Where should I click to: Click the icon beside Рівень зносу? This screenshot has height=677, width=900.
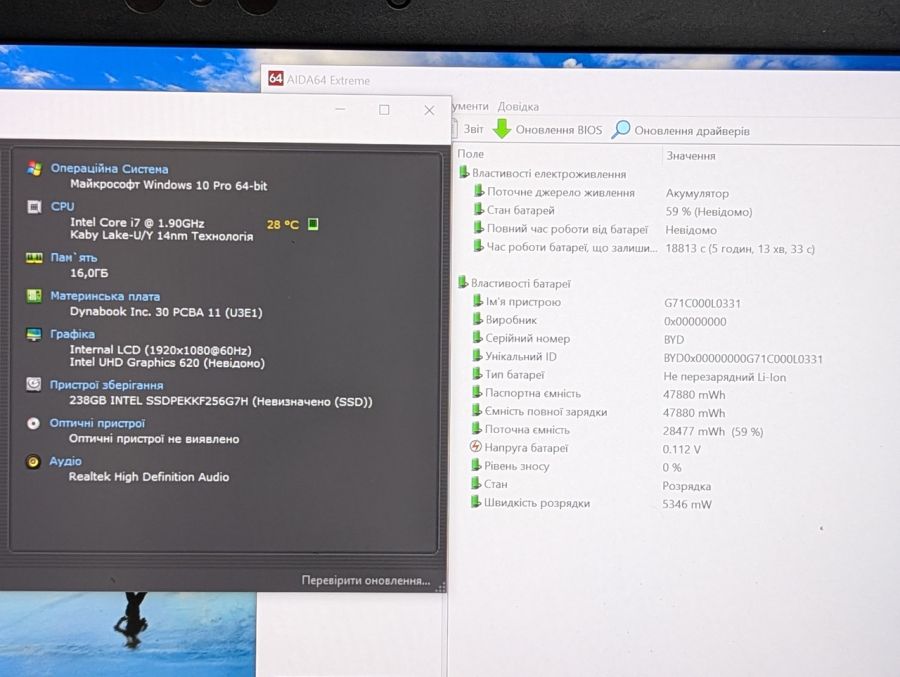pos(476,465)
